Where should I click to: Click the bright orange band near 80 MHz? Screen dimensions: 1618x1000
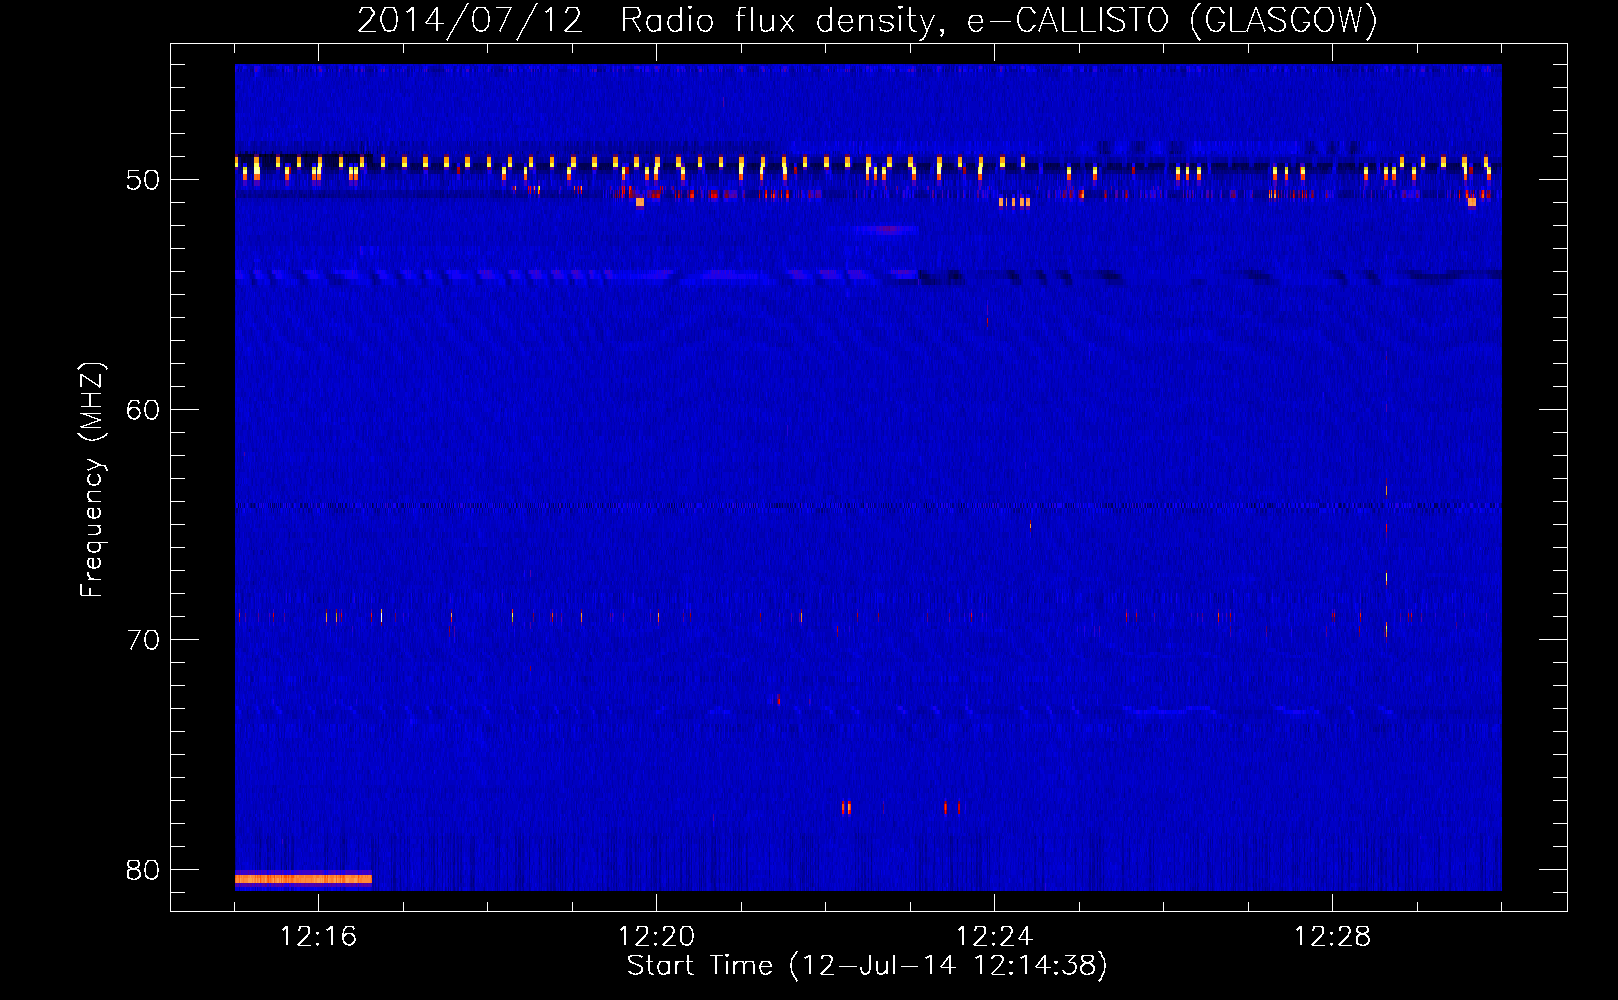[x=303, y=879]
